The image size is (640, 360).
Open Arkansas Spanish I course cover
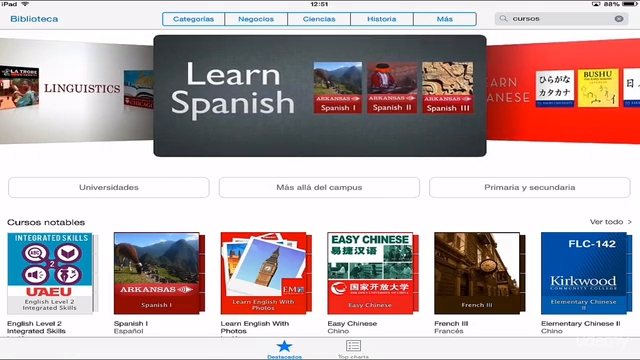click(x=157, y=273)
